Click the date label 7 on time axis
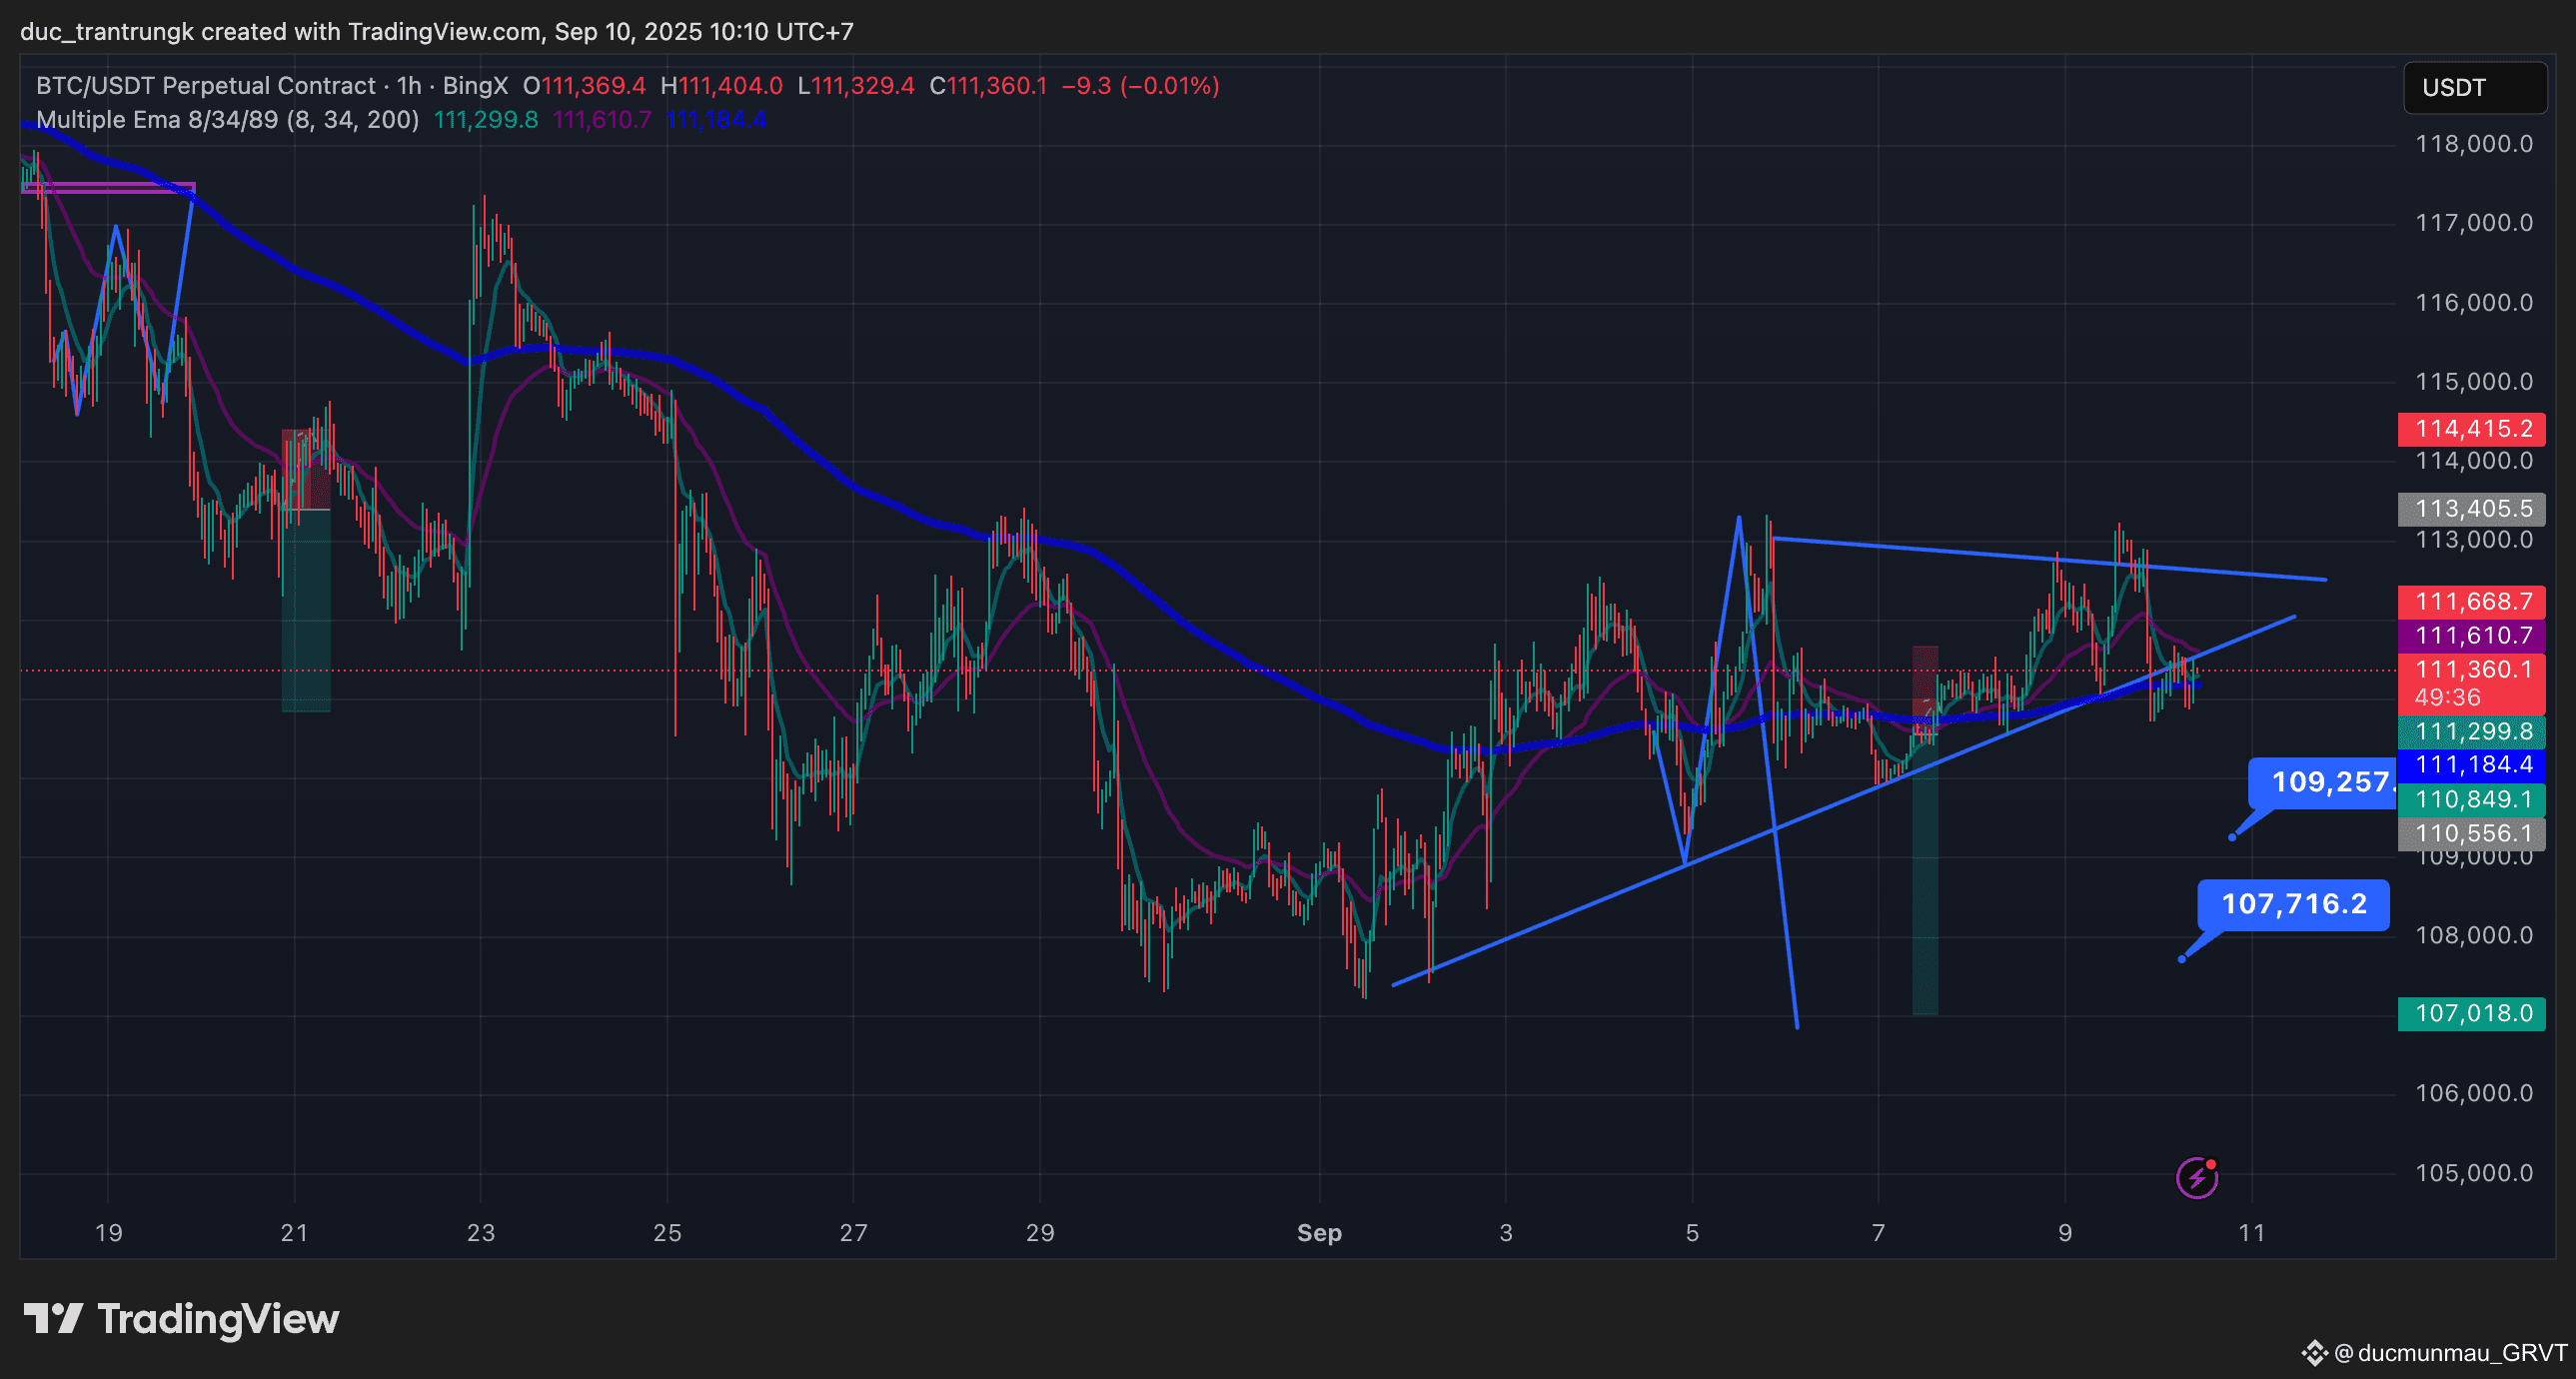The width and height of the screenshot is (2576, 1379). pyautogui.click(x=1878, y=1233)
